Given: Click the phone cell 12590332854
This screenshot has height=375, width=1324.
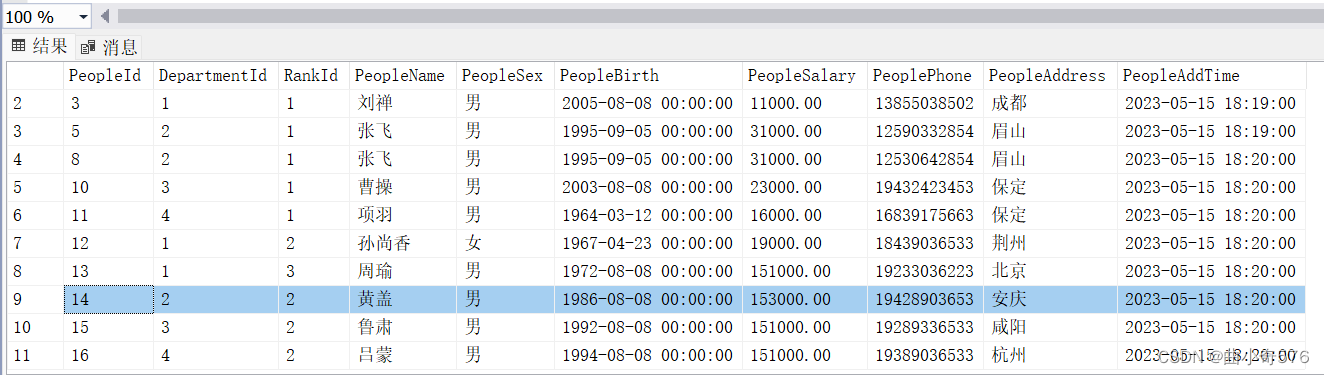Looking at the screenshot, I should click(926, 131).
